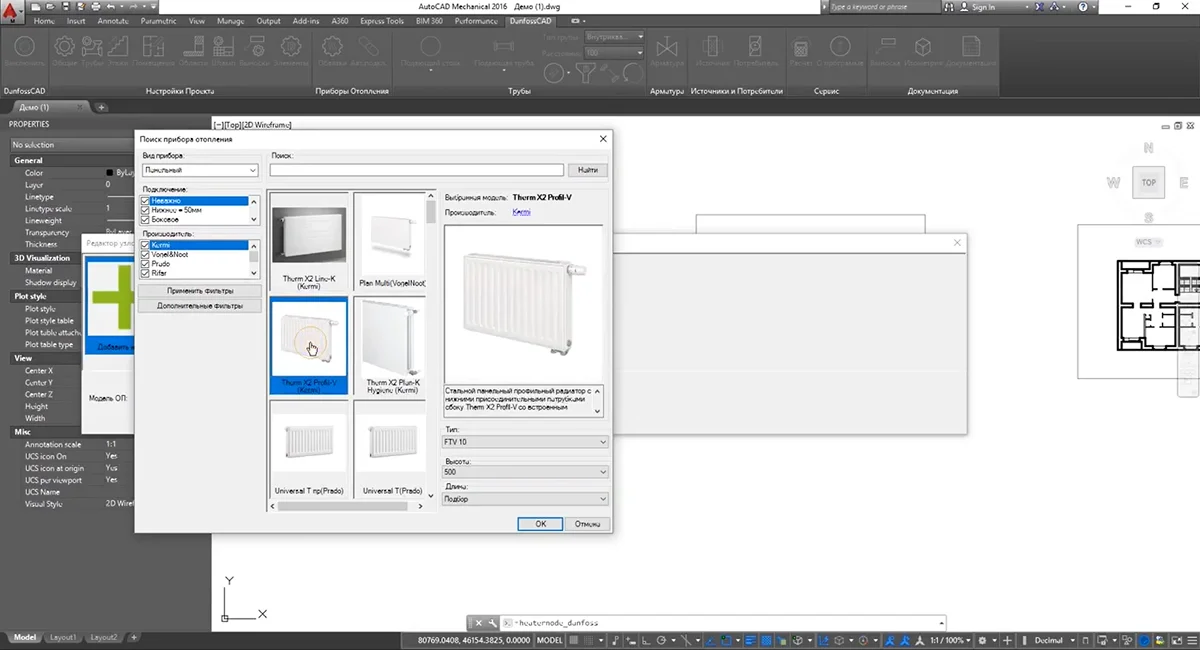Toggle the Kermi manufacturer checkbox
The width and height of the screenshot is (1200, 650).
pos(145,245)
